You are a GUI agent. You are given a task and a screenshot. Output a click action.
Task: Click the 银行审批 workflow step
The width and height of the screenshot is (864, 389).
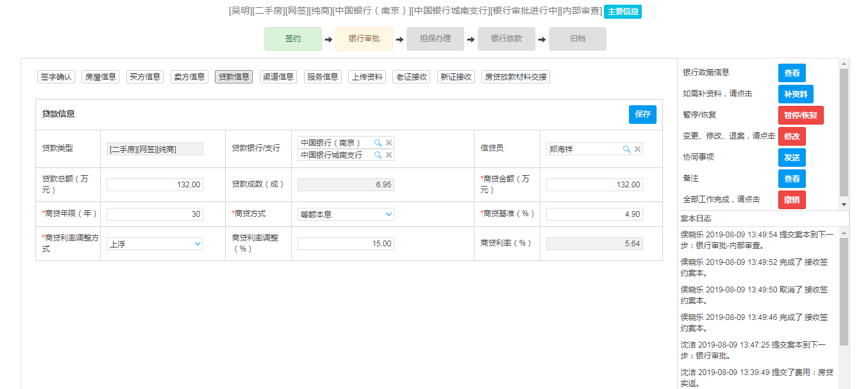364,39
